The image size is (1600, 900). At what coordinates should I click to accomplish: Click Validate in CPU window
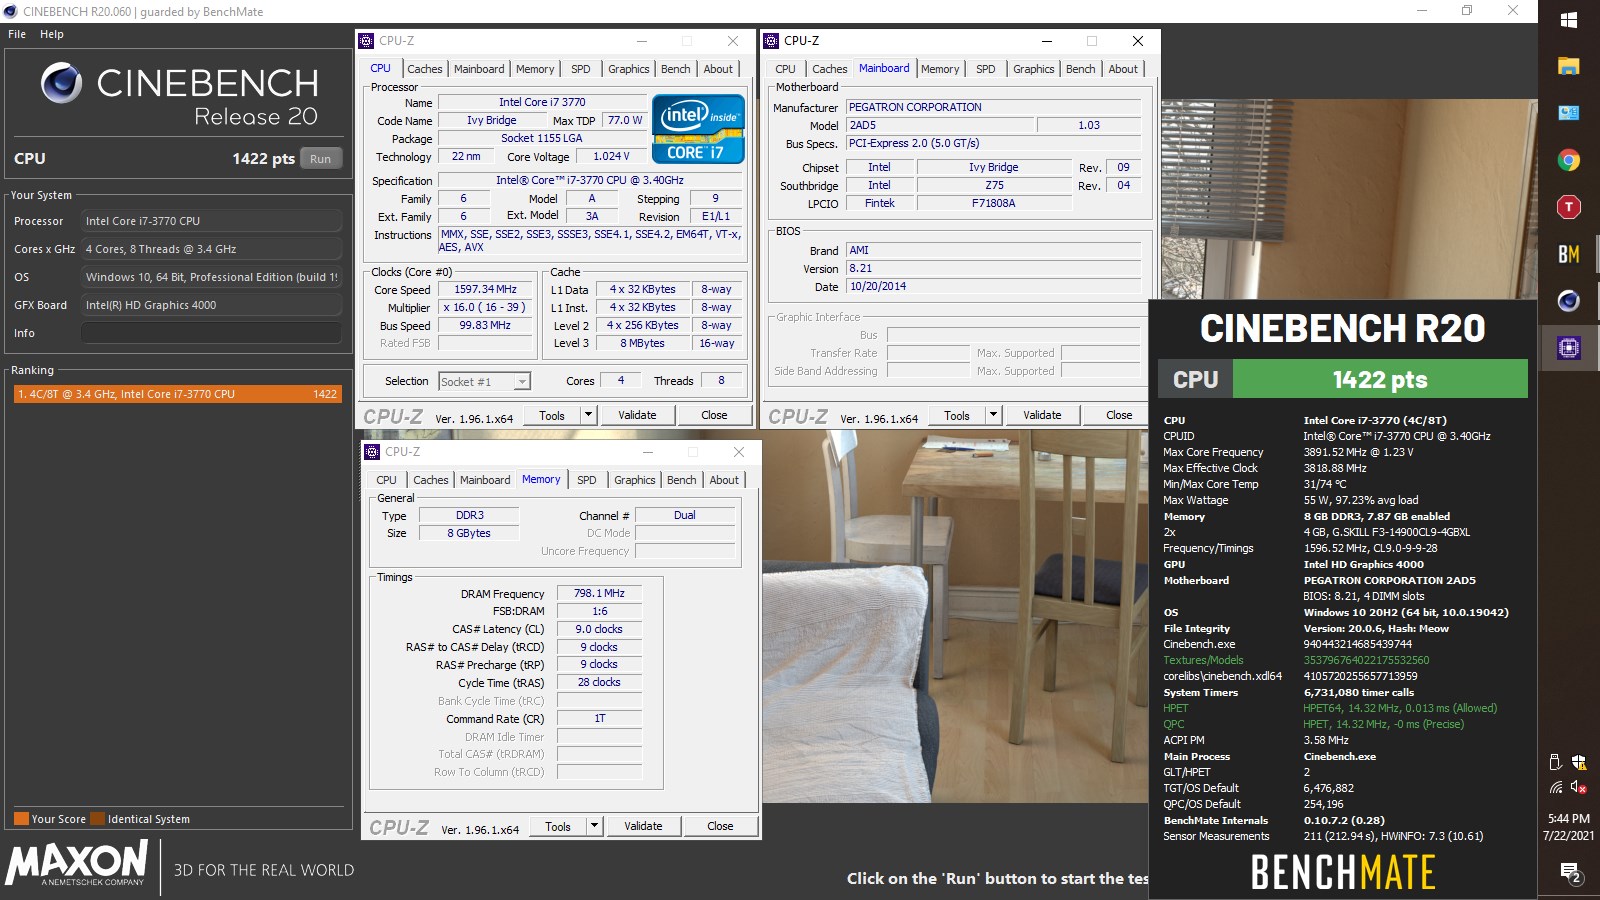(637, 415)
